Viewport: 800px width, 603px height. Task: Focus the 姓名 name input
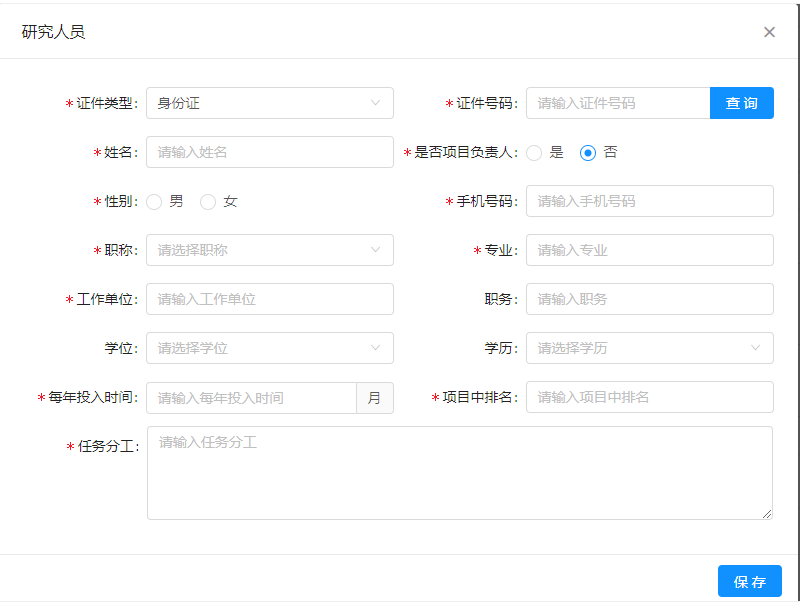[x=270, y=152]
